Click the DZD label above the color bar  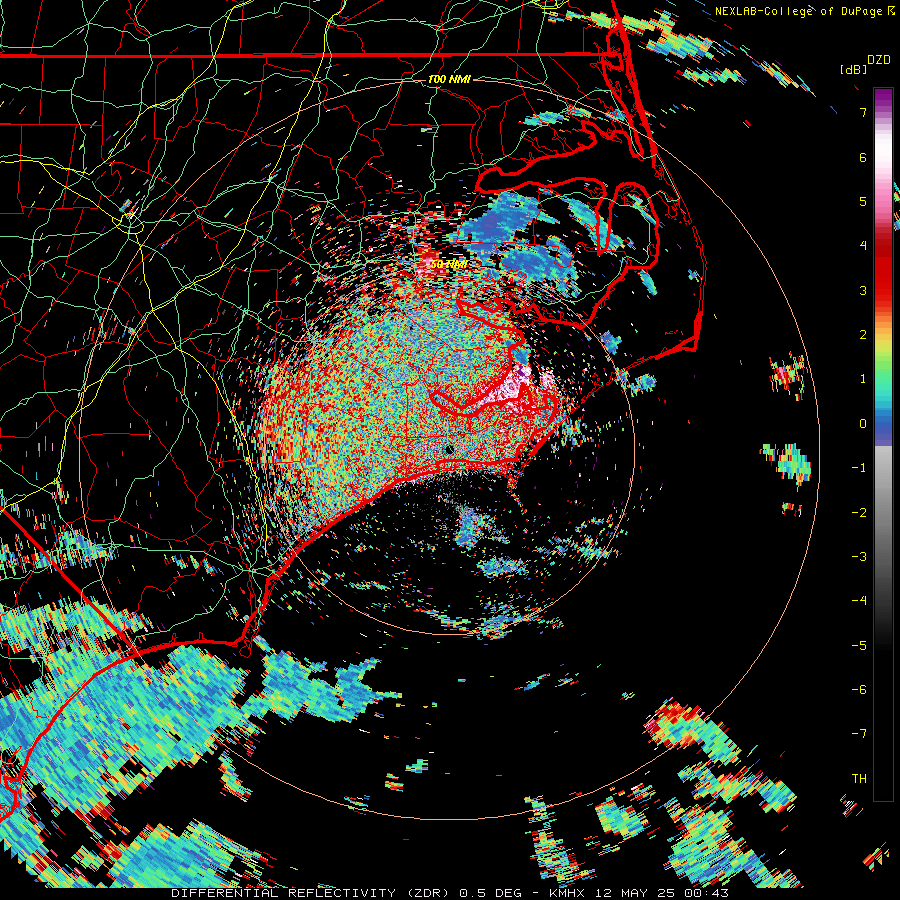(878, 60)
